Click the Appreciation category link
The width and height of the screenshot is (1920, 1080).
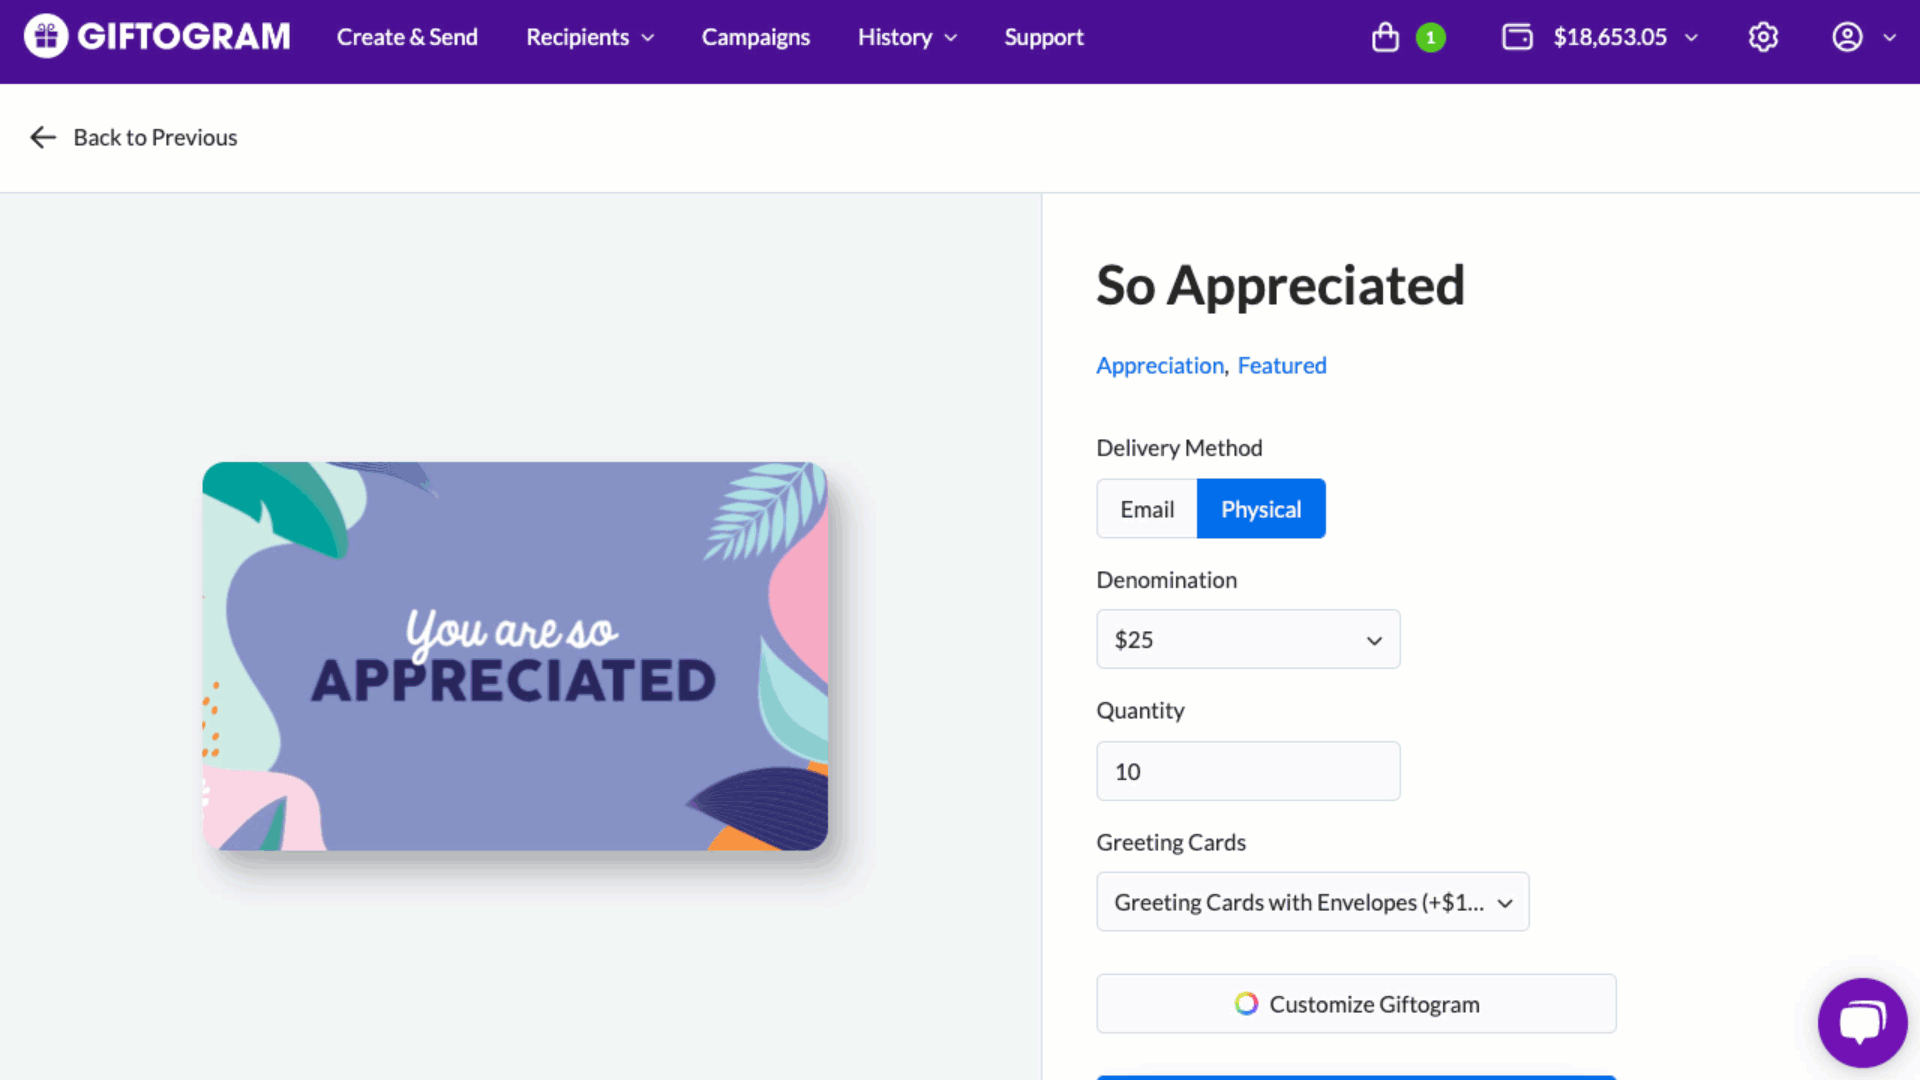click(1159, 366)
